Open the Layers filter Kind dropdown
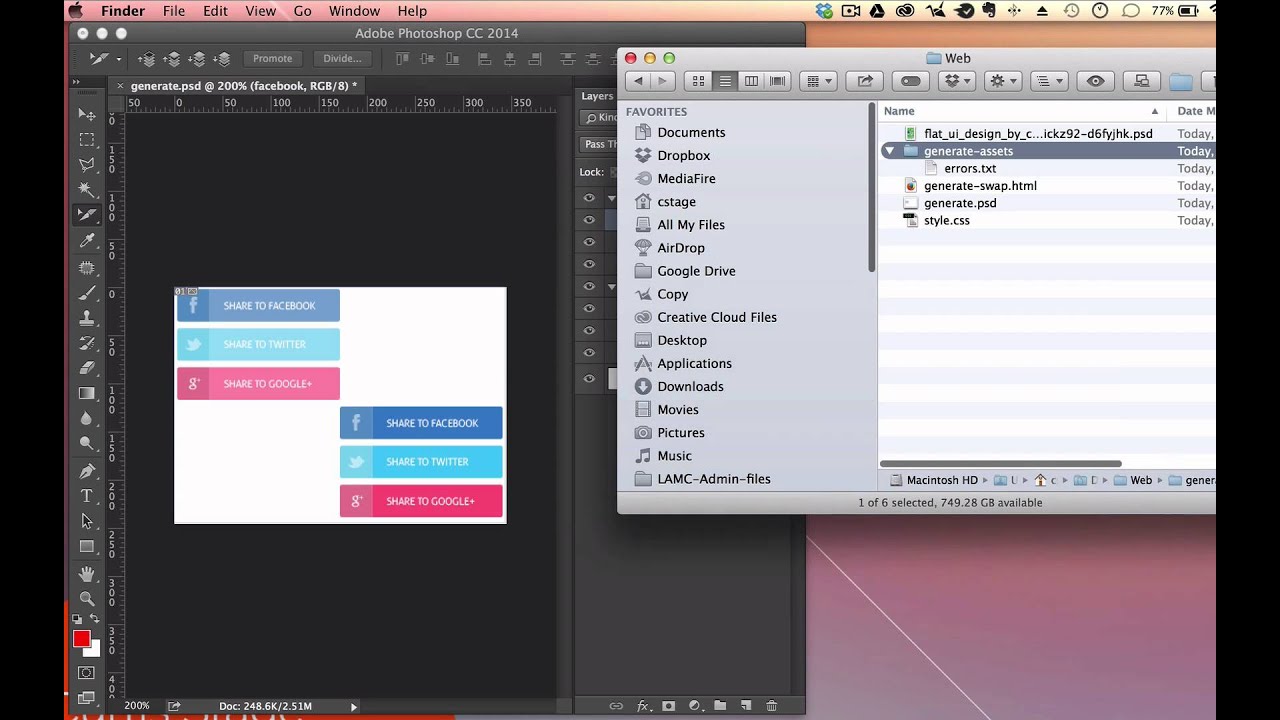Viewport: 1280px width, 720px height. click(601, 118)
